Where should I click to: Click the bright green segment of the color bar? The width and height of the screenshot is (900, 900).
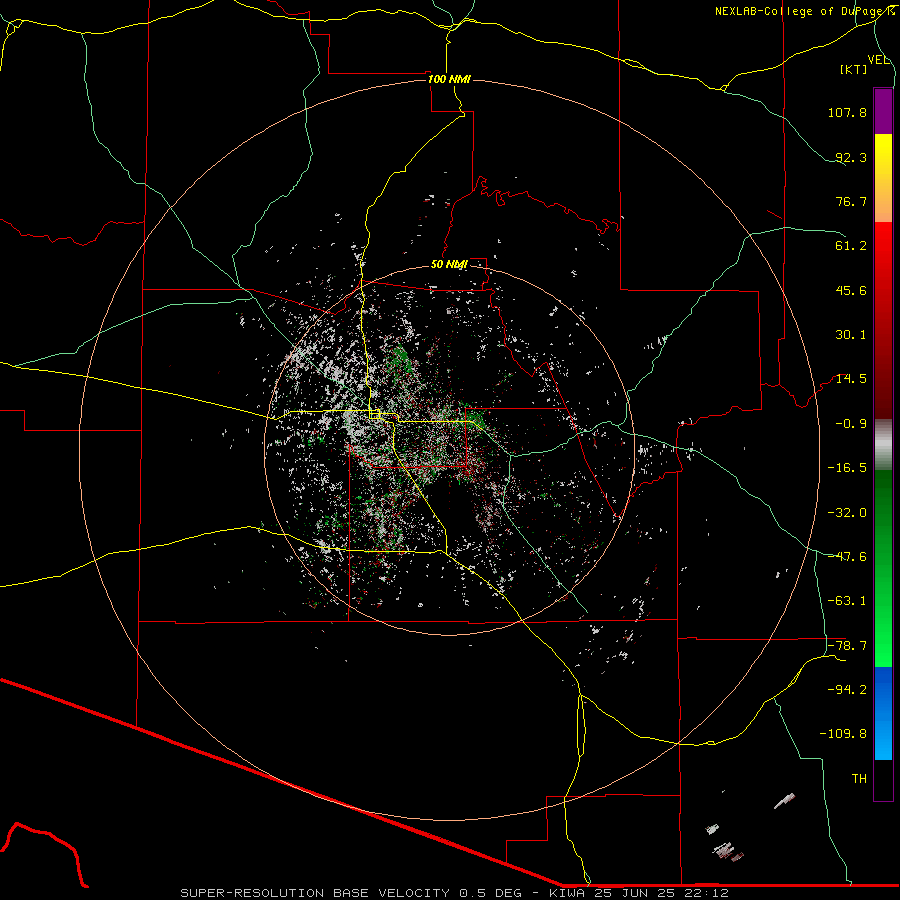click(883, 568)
